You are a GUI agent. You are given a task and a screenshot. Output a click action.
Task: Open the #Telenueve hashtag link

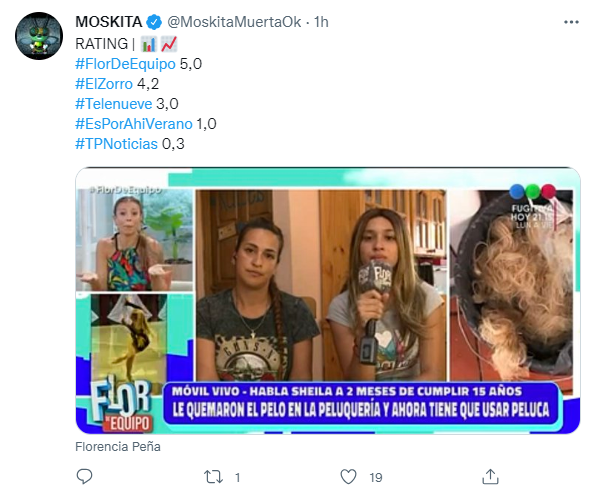[113, 104]
